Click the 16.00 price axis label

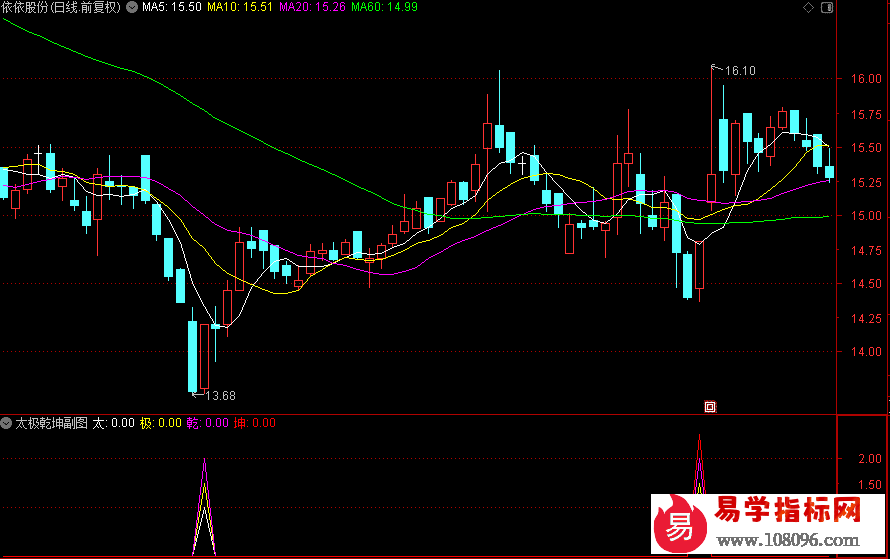point(866,79)
